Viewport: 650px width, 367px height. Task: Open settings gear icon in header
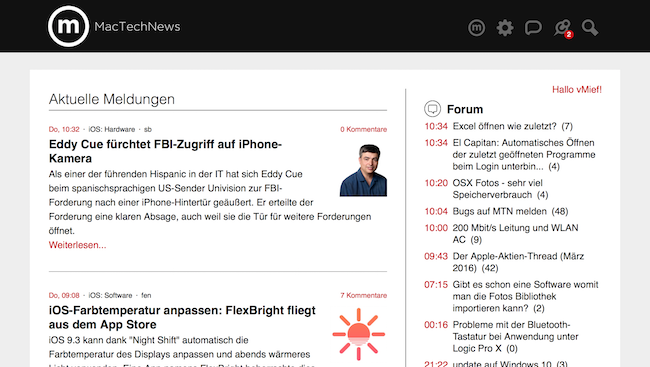click(505, 28)
